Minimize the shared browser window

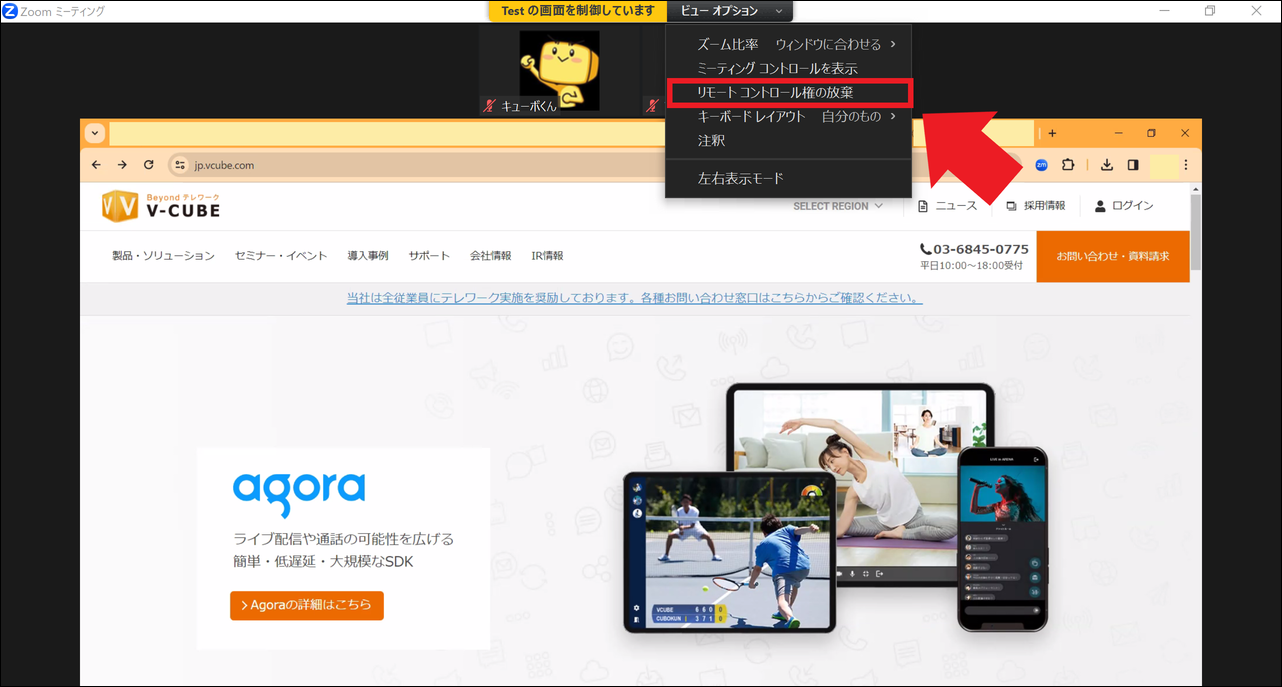pos(1118,133)
